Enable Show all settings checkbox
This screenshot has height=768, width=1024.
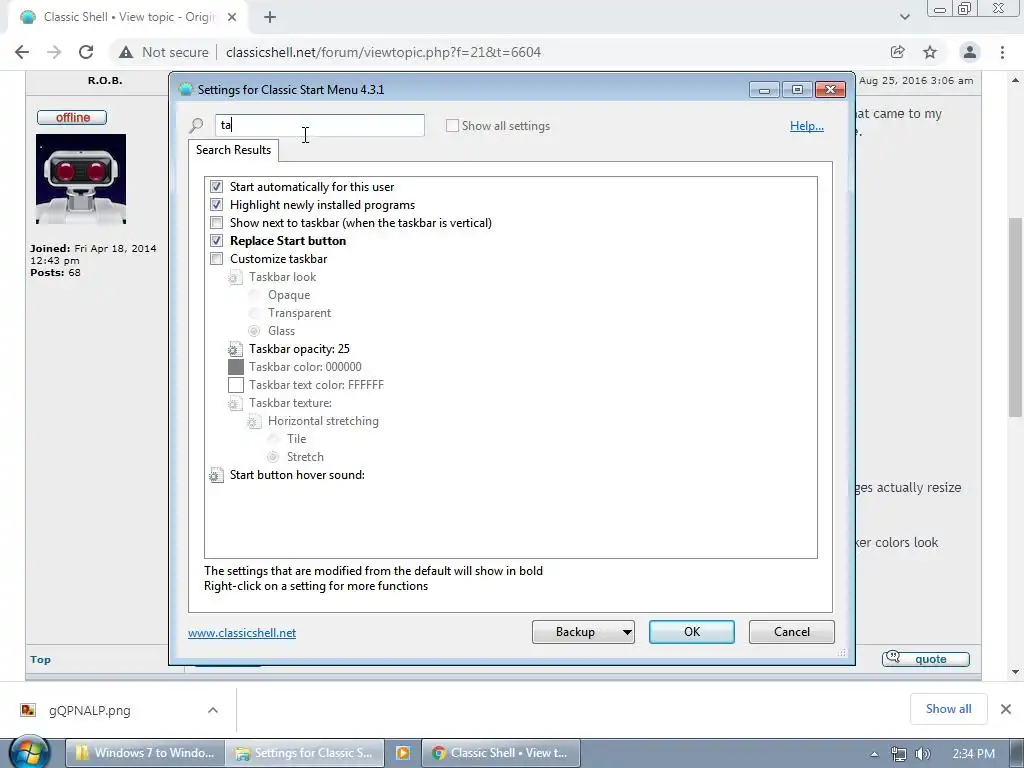(x=452, y=125)
